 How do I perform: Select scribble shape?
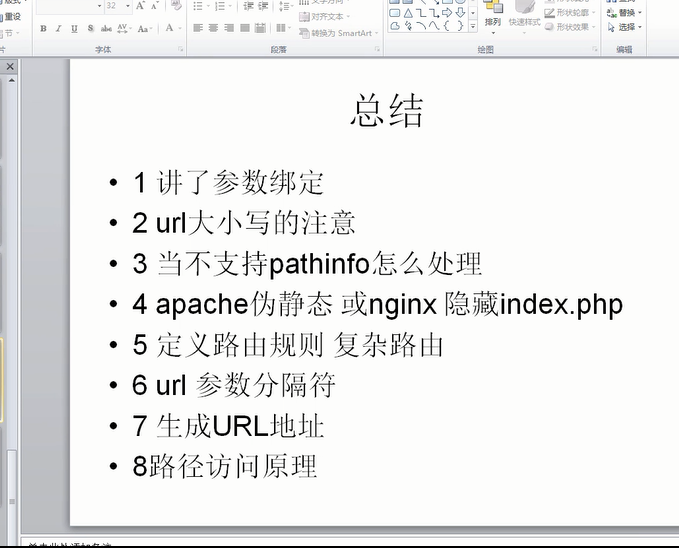click(408, 26)
